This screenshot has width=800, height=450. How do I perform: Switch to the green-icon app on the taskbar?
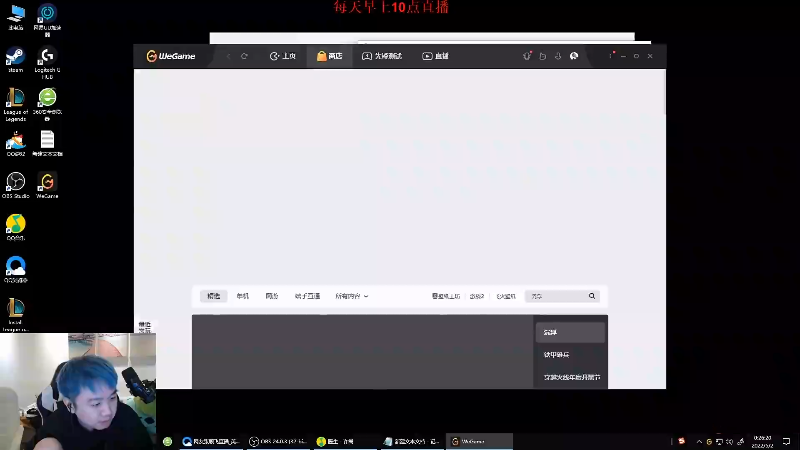pyautogui.click(x=344, y=441)
